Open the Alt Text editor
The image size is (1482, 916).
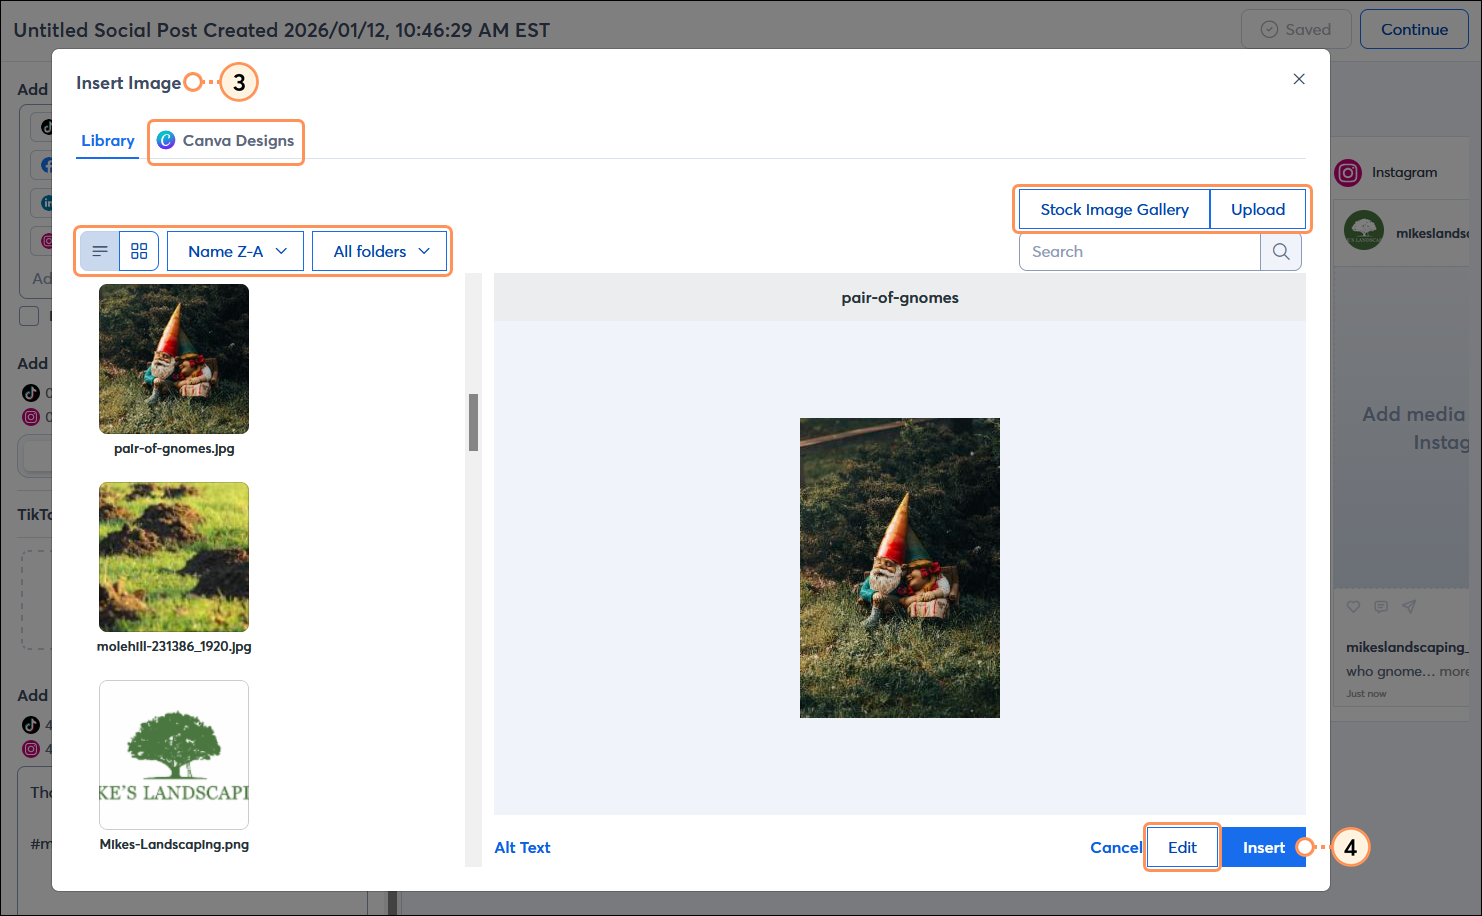[522, 847]
